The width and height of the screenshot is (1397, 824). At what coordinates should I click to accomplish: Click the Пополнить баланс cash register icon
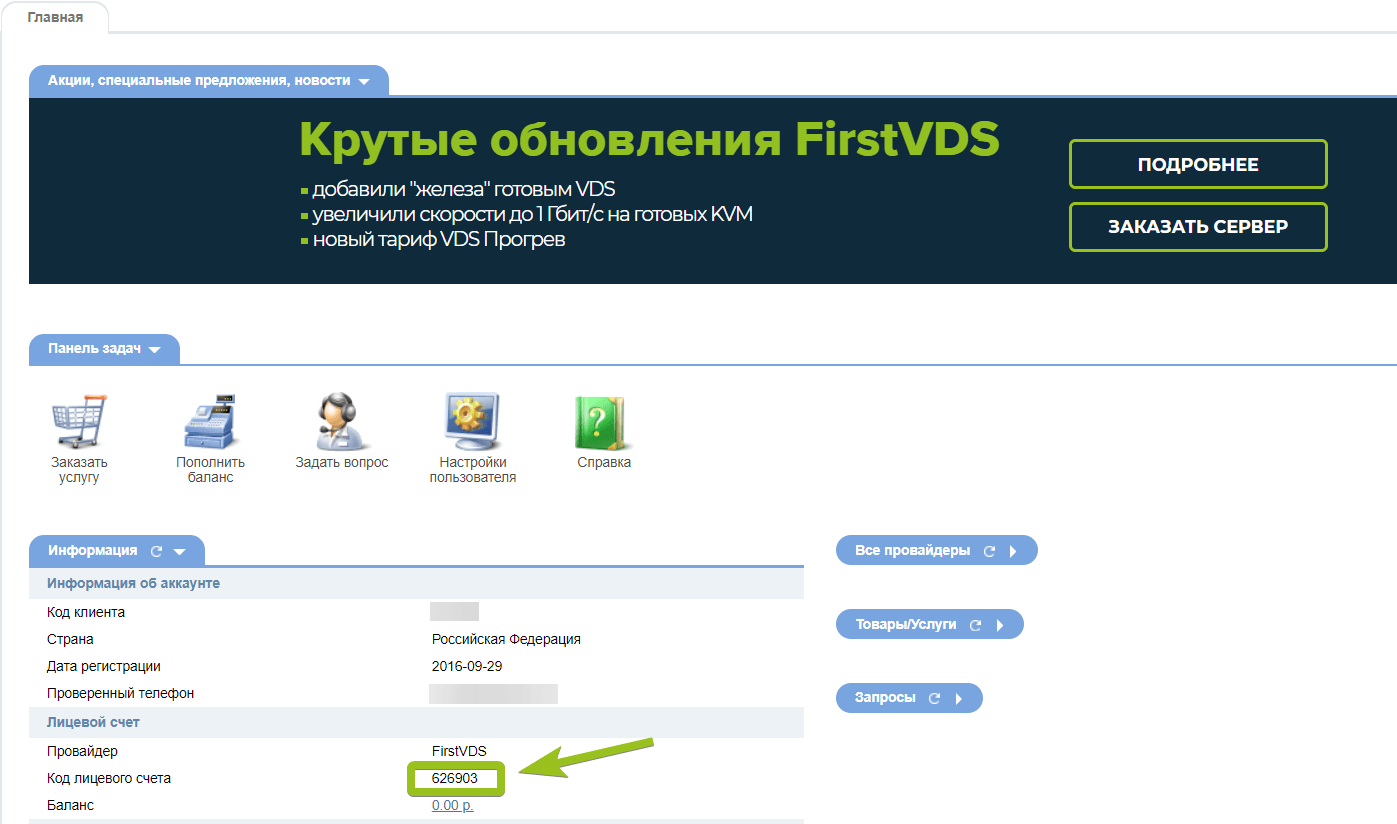coord(210,421)
